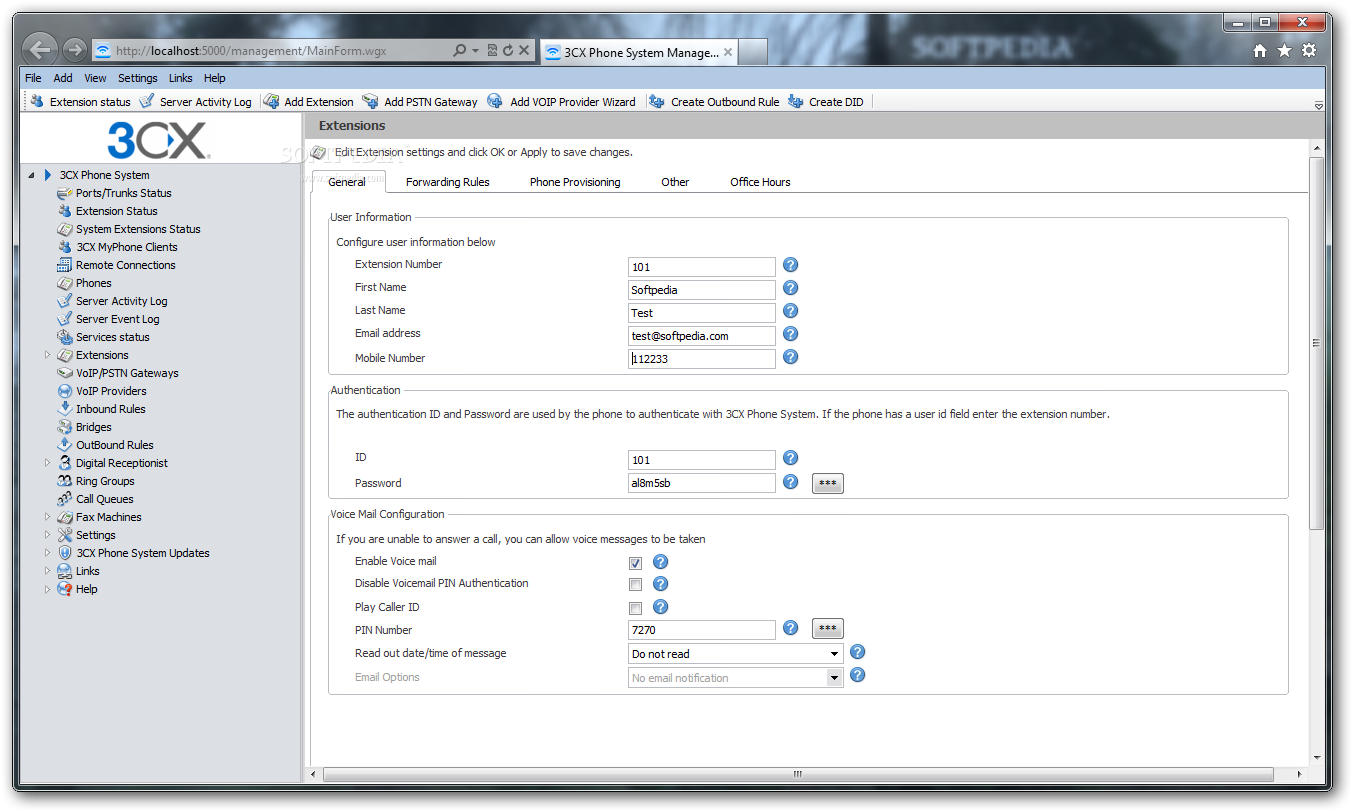Click PIN reveal button beside PIN Number

coord(827,629)
